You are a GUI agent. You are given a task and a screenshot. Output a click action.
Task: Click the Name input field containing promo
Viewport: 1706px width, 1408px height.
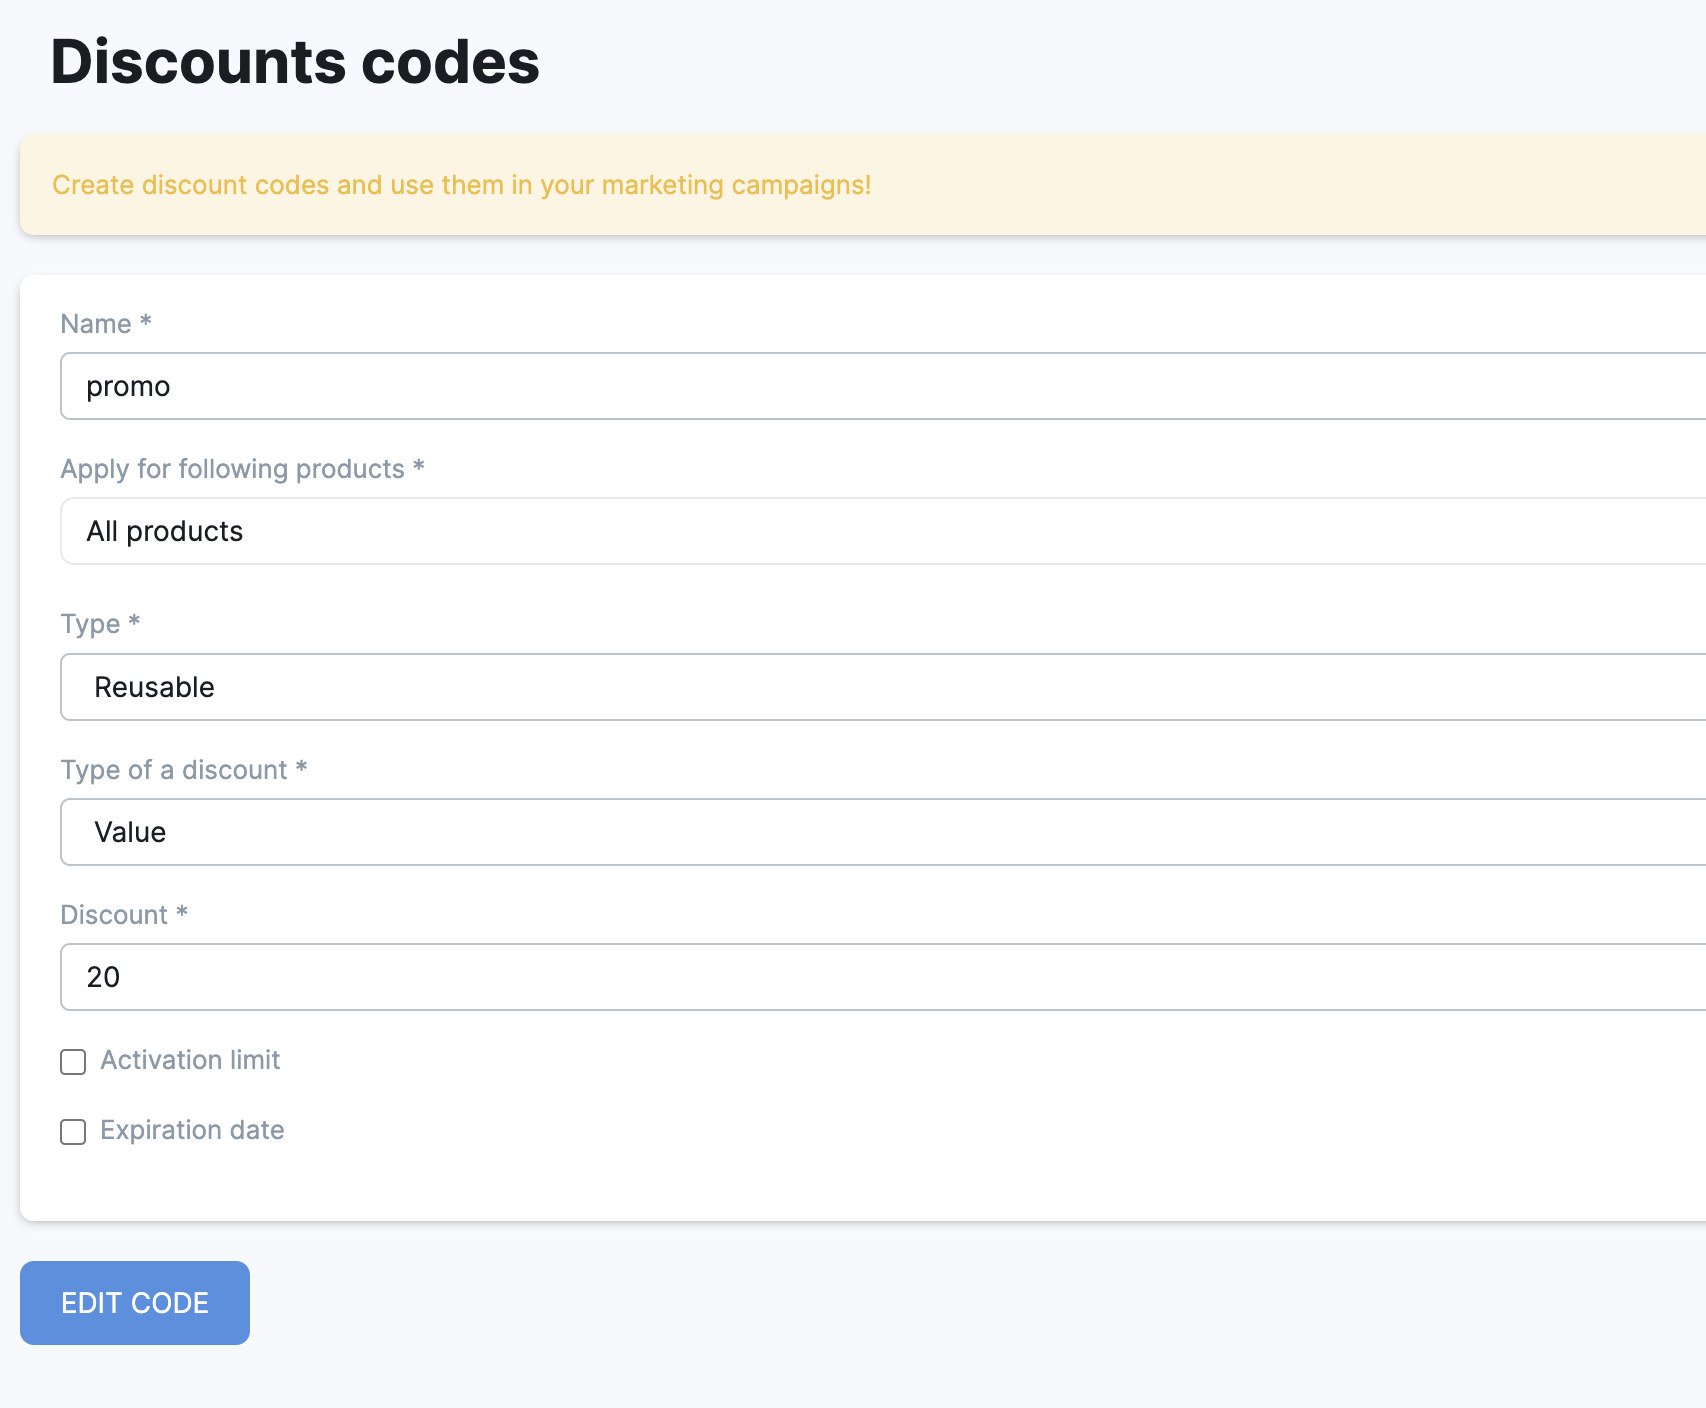tap(880, 386)
